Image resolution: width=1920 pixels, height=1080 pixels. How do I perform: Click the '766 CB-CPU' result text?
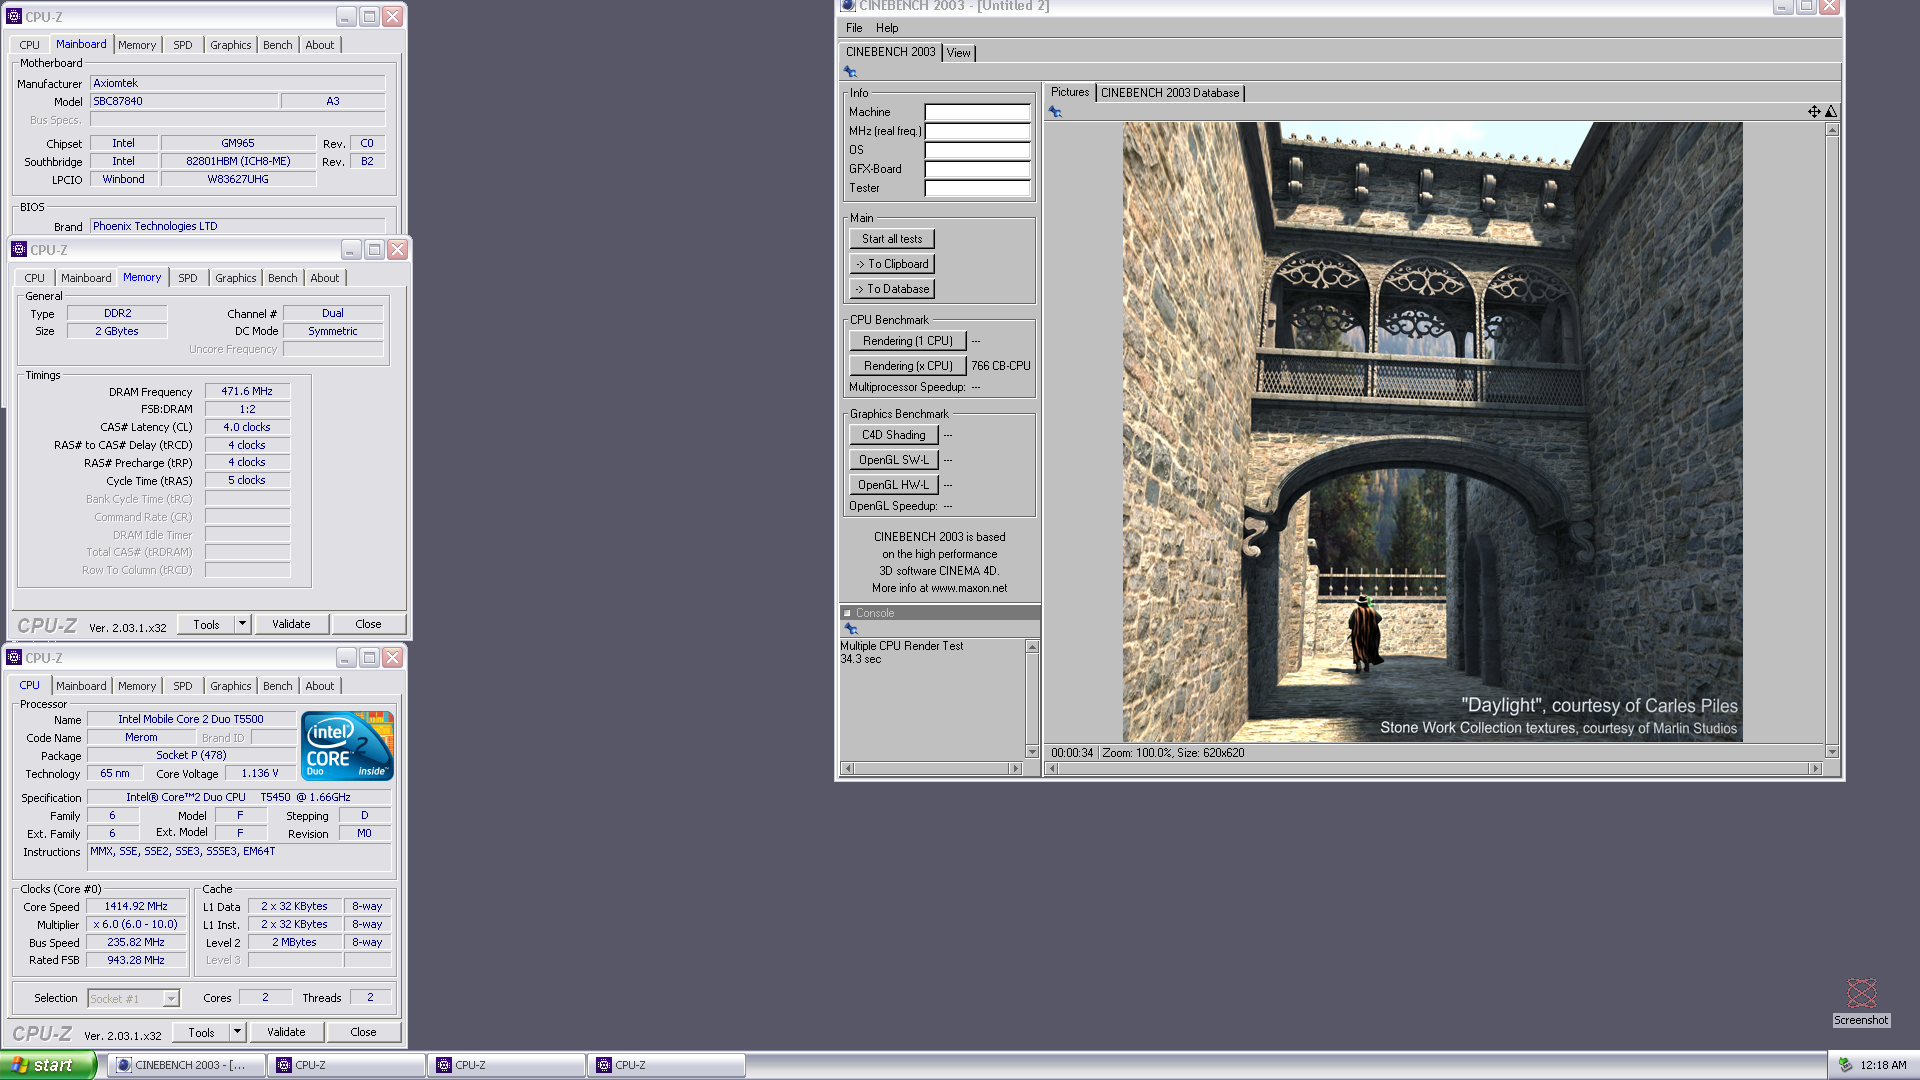pos(1000,366)
